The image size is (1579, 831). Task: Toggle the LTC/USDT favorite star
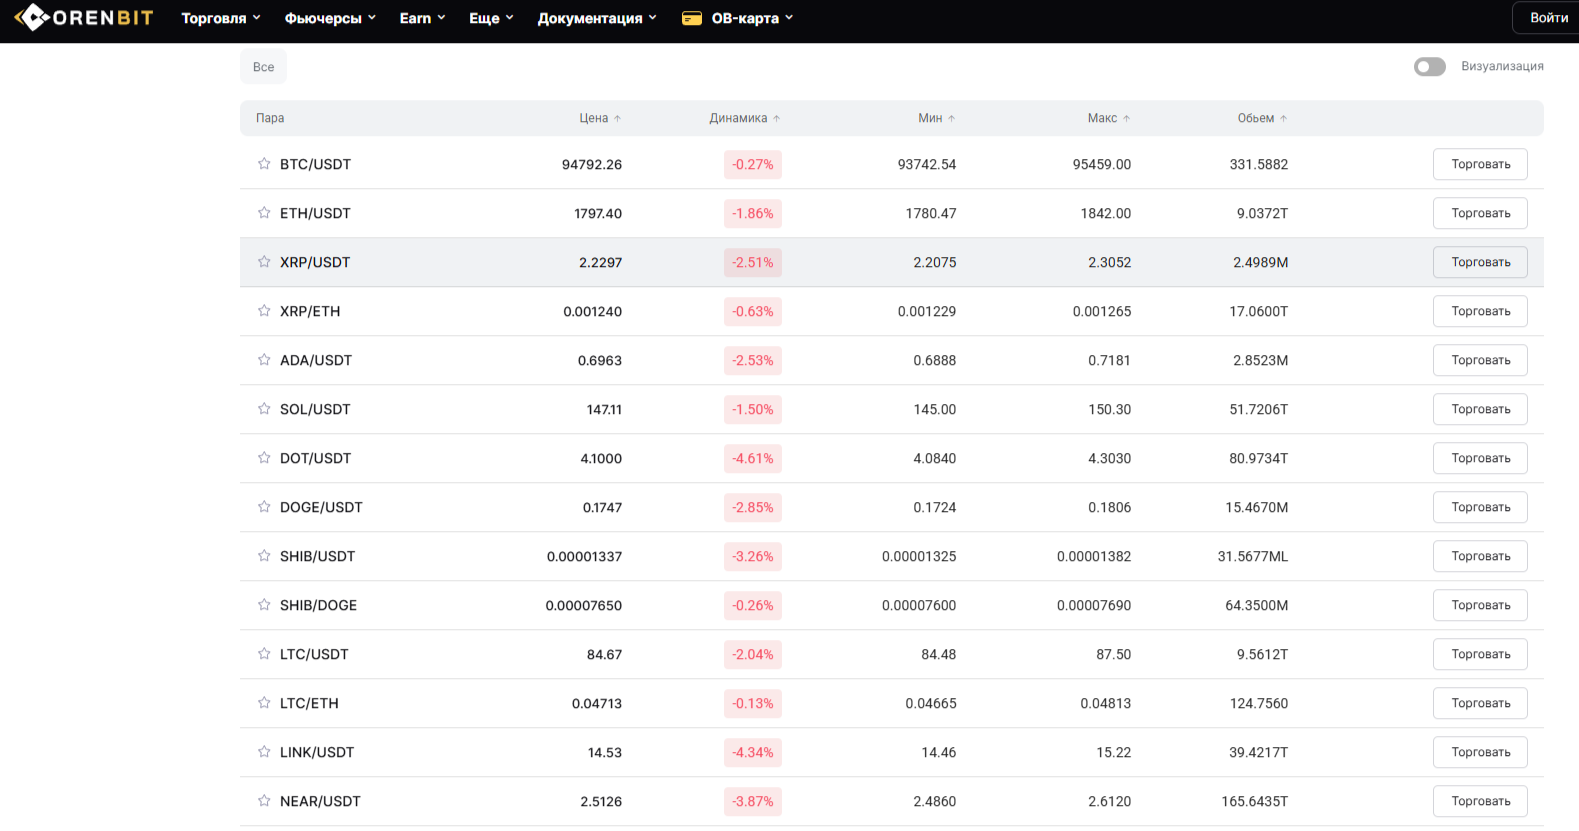click(x=264, y=653)
